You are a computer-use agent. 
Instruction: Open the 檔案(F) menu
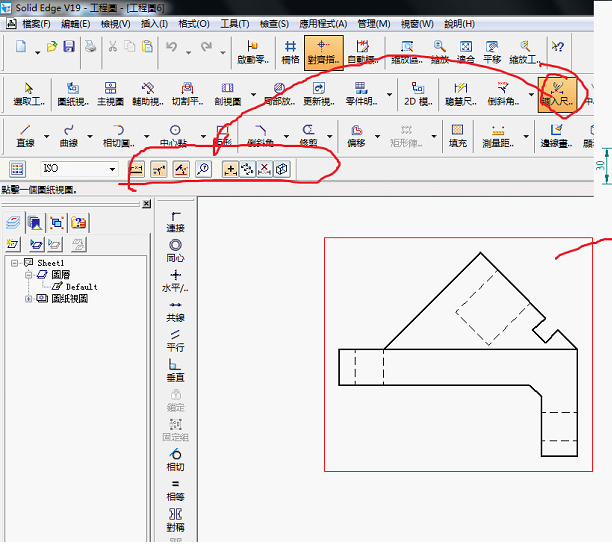[x=36, y=24]
